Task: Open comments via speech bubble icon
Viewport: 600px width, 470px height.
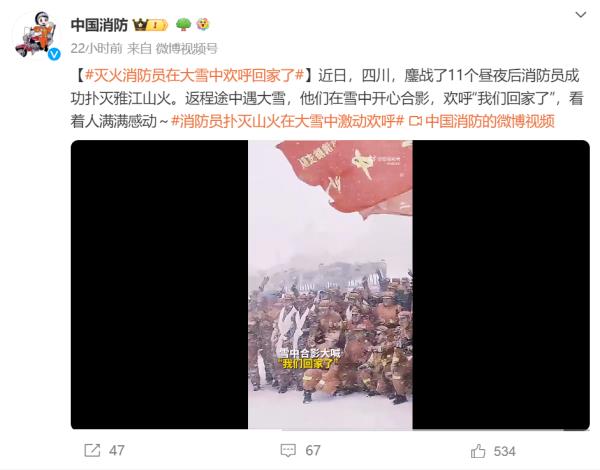Action: pyautogui.click(x=288, y=450)
